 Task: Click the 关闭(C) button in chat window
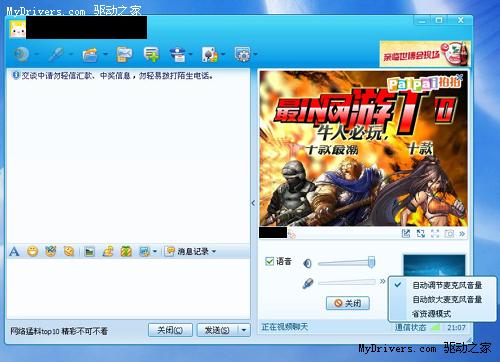point(170,330)
